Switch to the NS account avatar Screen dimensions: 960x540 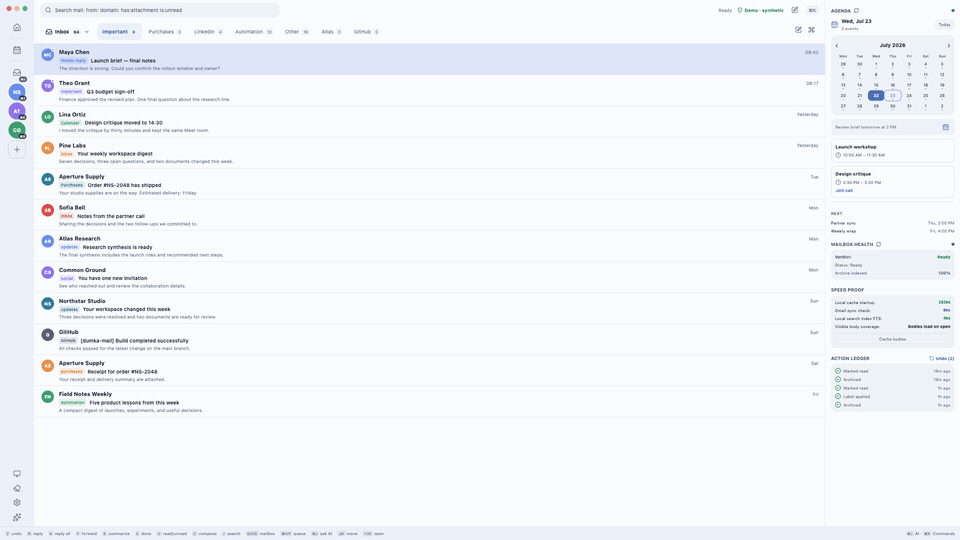point(17,92)
